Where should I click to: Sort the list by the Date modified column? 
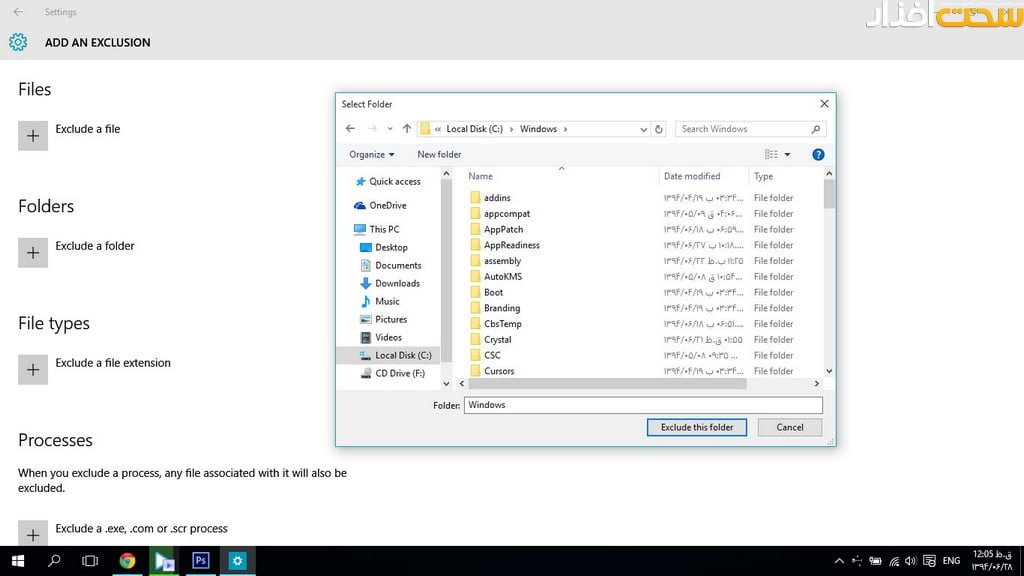pyautogui.click(x=692, y=176)
